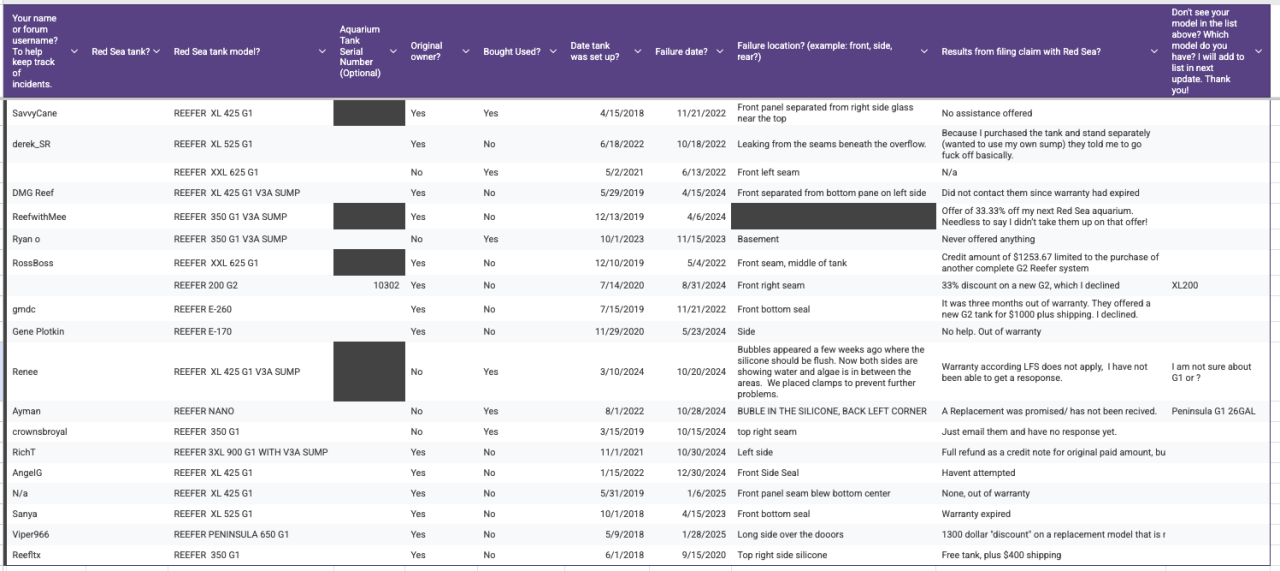Select "BUBLE IN THE SILICONE, BACK LEFT CORNER" cell
Image resolution: width=1280 pixels, height=571 pixels.
point(834,411)
